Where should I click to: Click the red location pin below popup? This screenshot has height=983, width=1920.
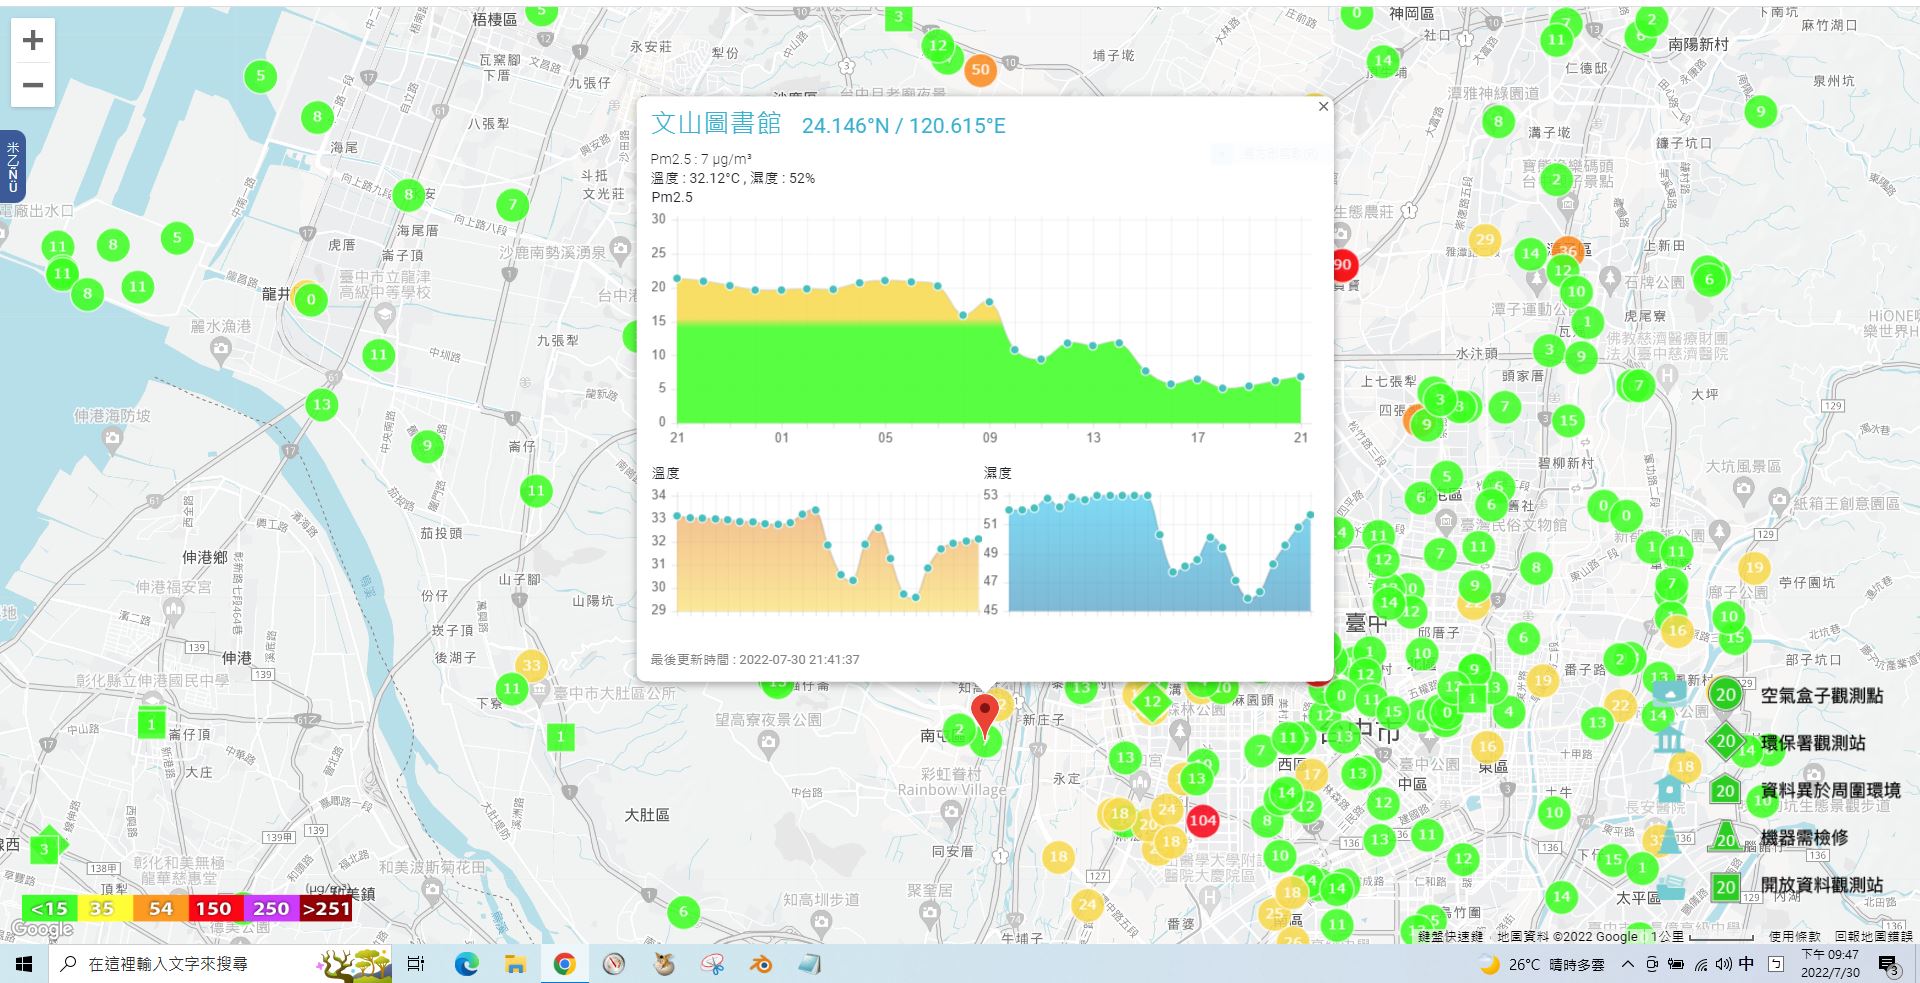(985, 716)
